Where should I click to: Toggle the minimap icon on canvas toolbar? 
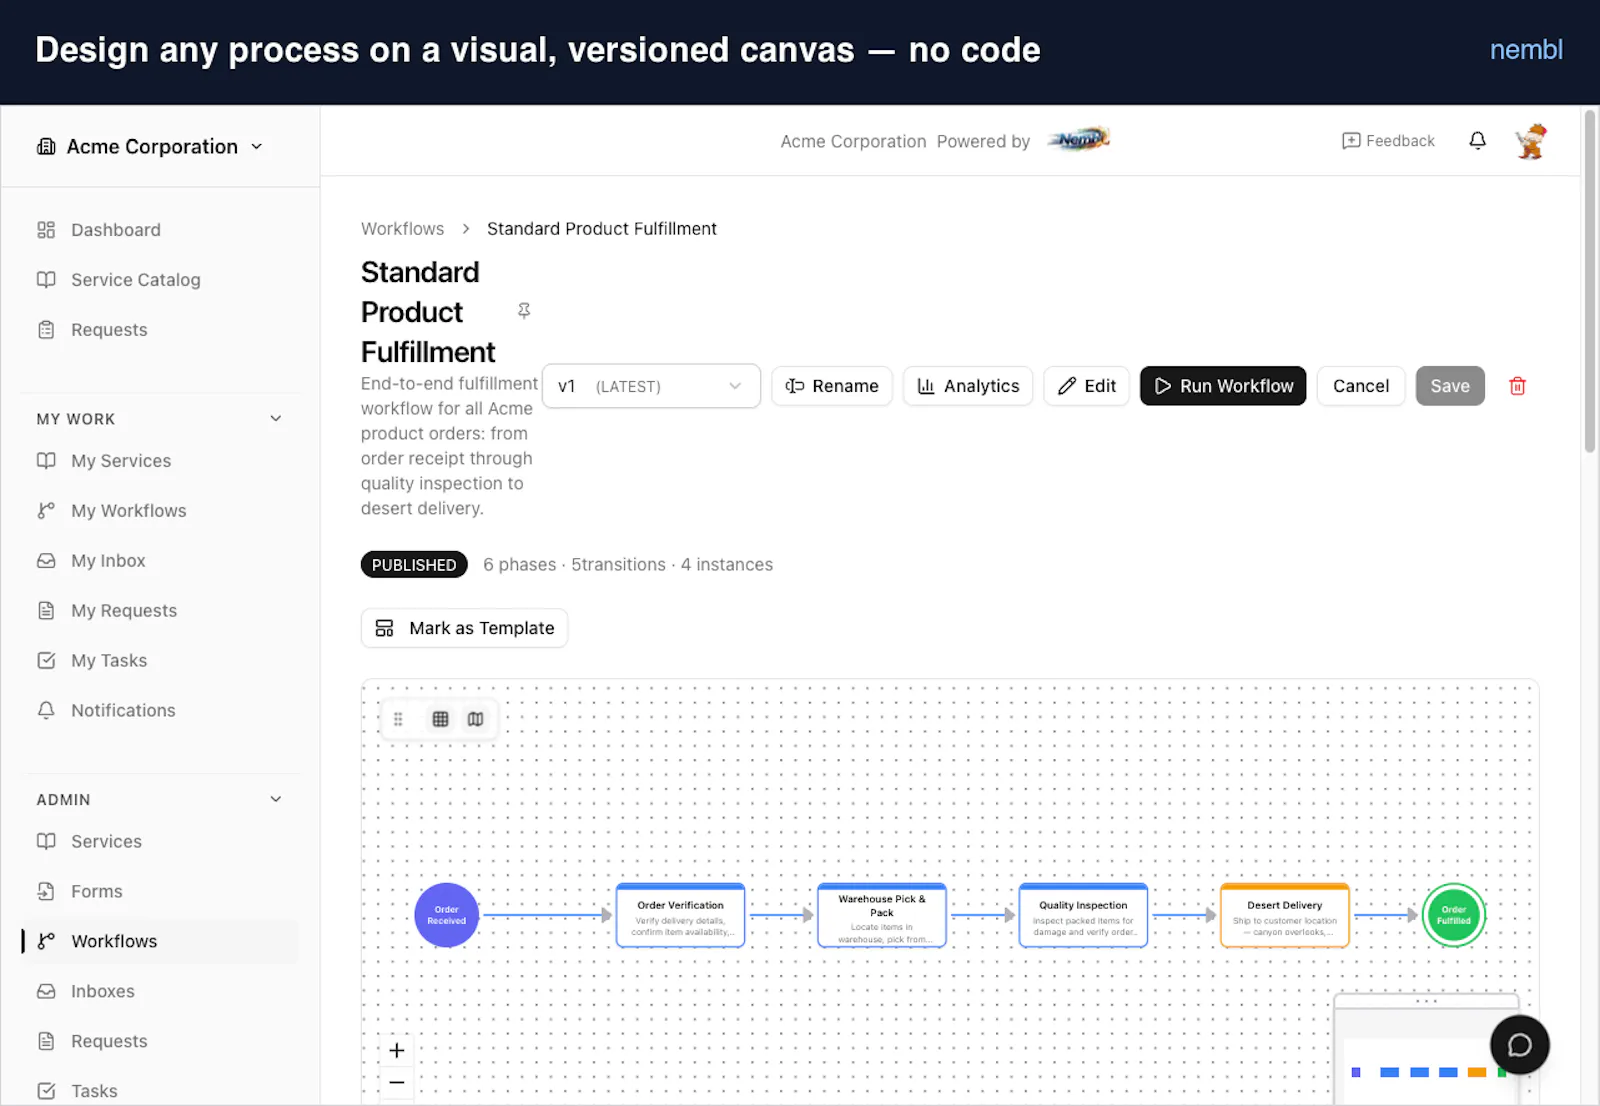coord(476,719)
